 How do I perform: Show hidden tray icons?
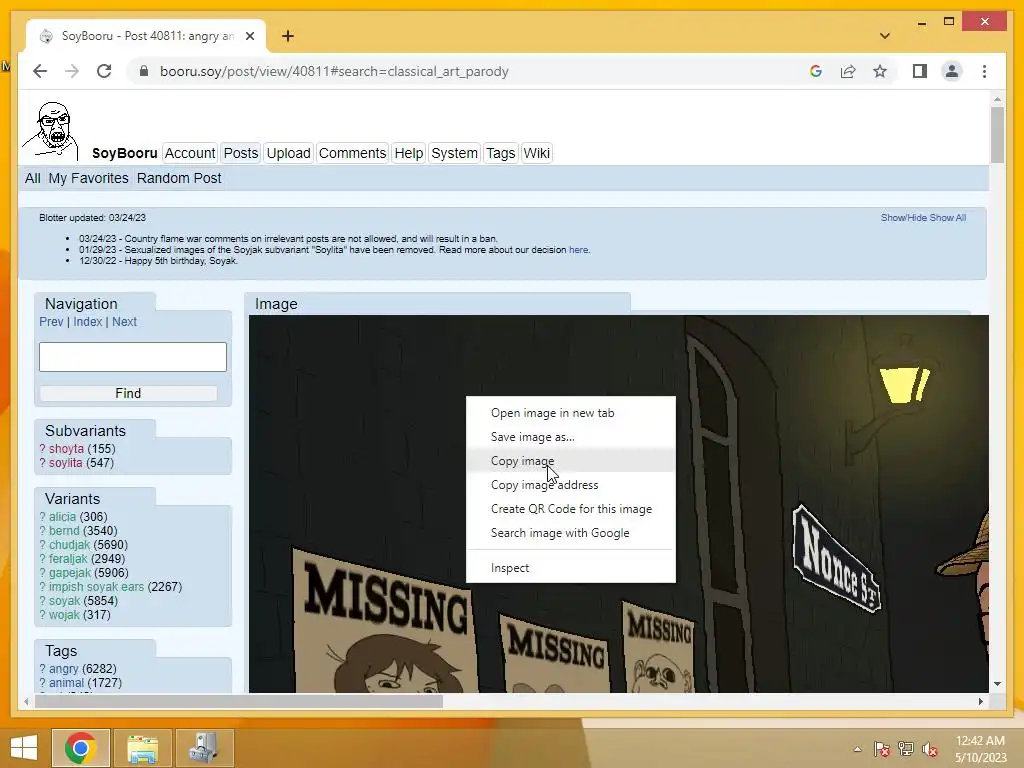pos(857,749)
